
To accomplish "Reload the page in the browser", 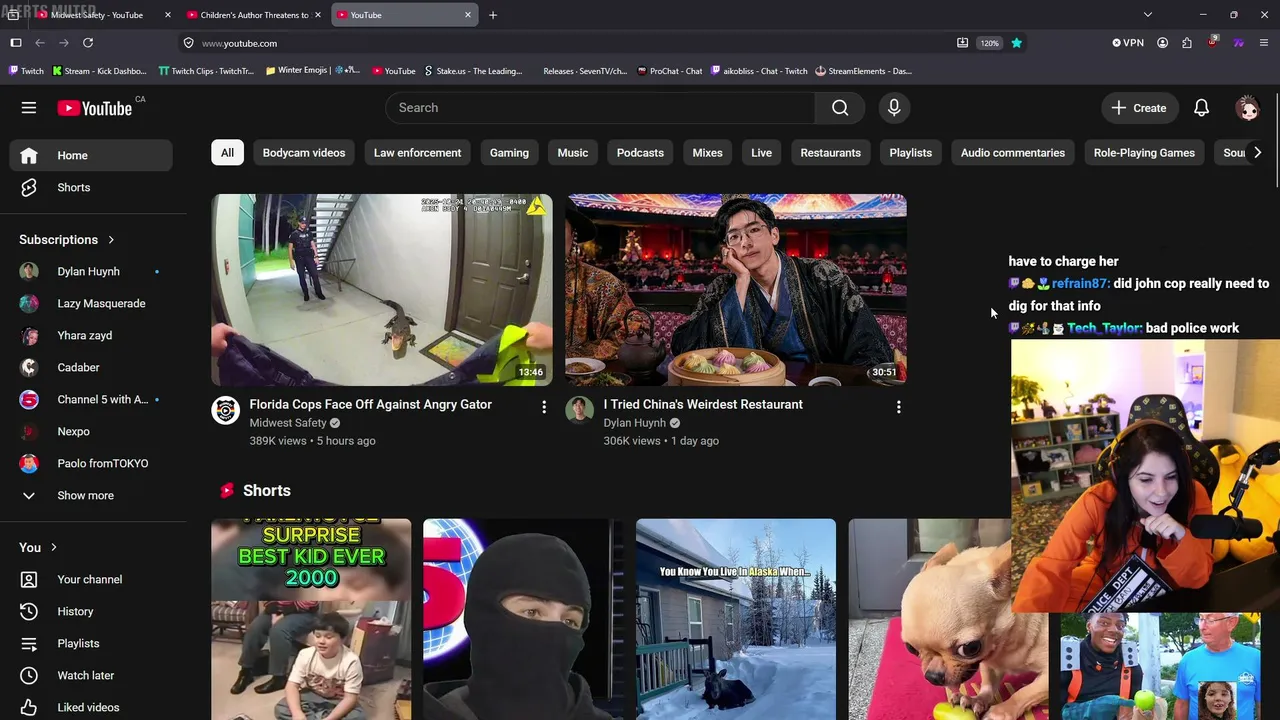I will click(88, 43).
